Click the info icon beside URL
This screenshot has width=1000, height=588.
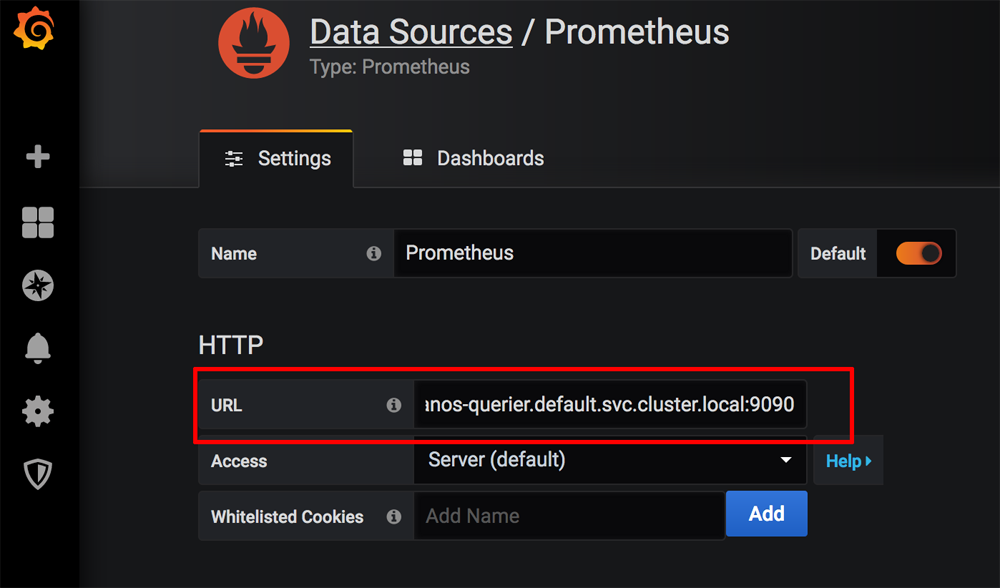(394, 406)
